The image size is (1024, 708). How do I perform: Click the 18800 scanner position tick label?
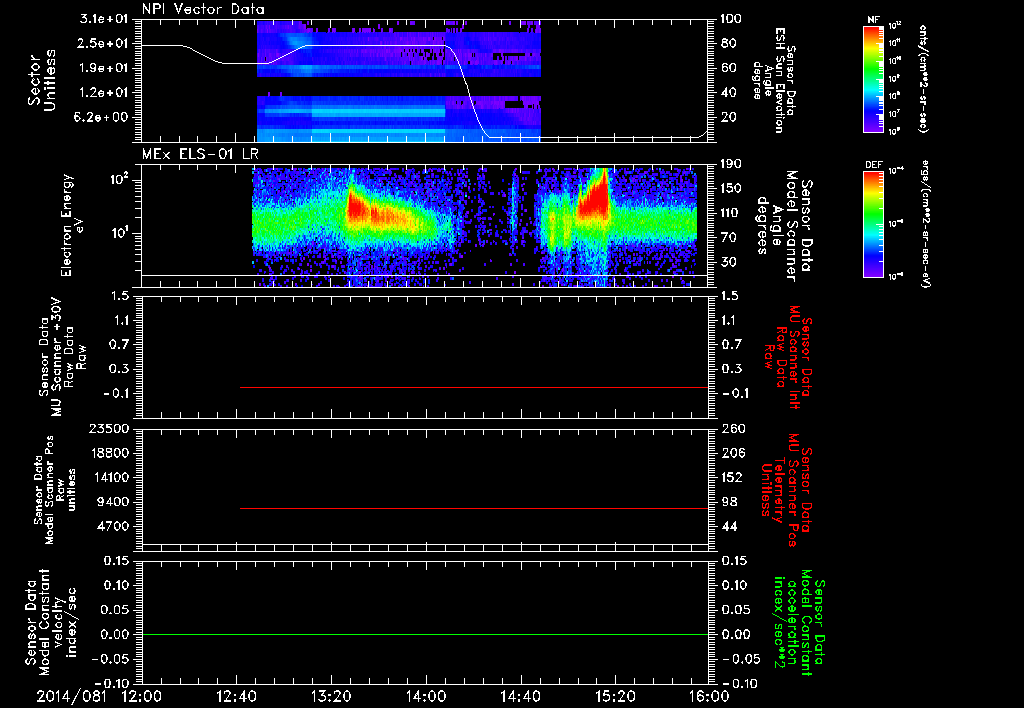click(x=108, y=453)
